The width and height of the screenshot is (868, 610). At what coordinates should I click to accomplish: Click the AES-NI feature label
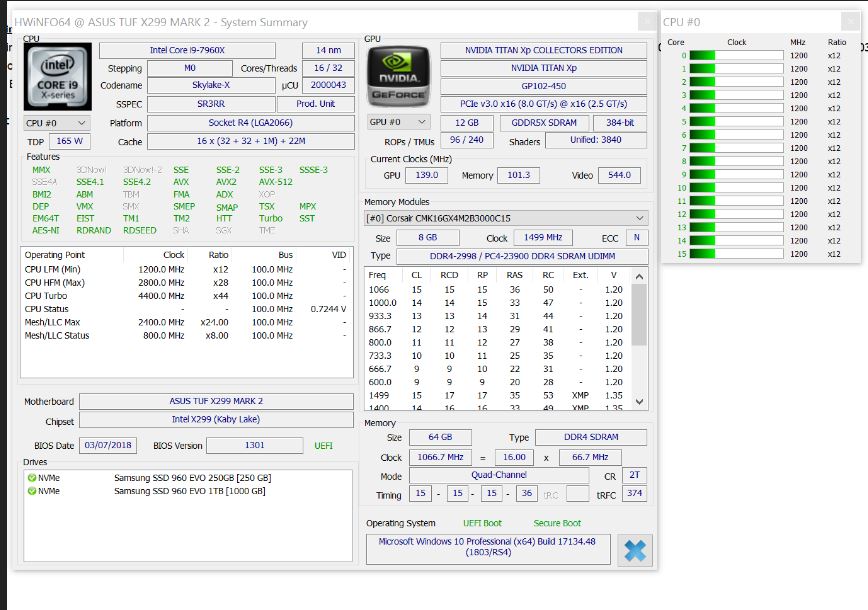[45, 230]
